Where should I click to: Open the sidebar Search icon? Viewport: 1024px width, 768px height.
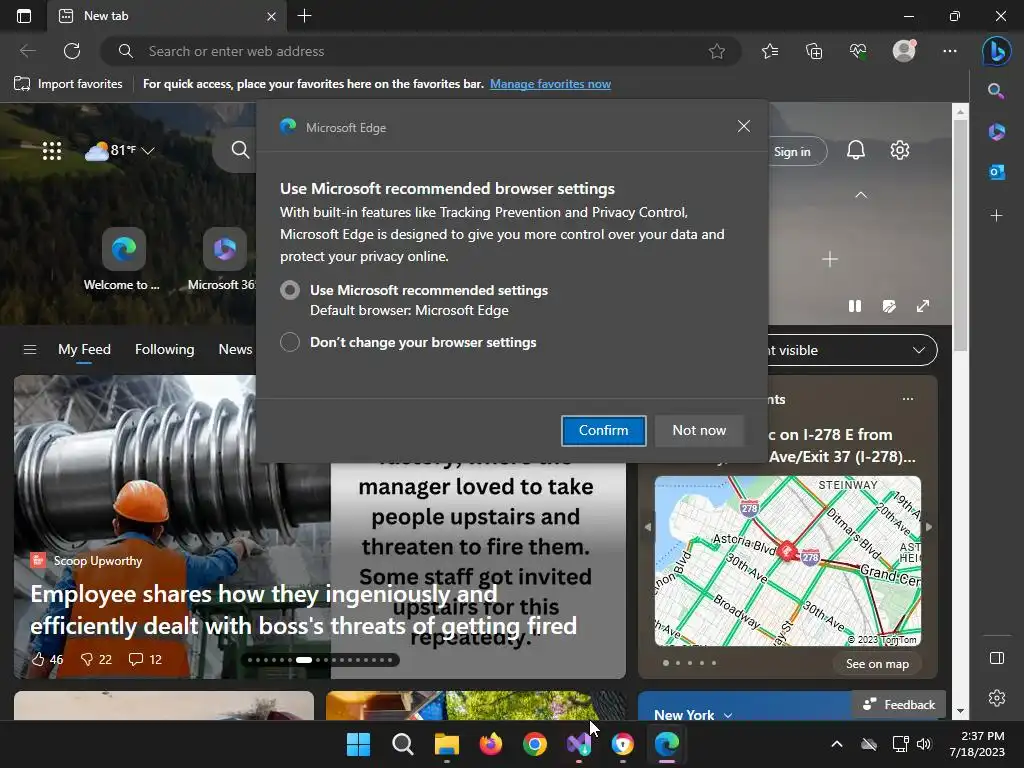996,91
